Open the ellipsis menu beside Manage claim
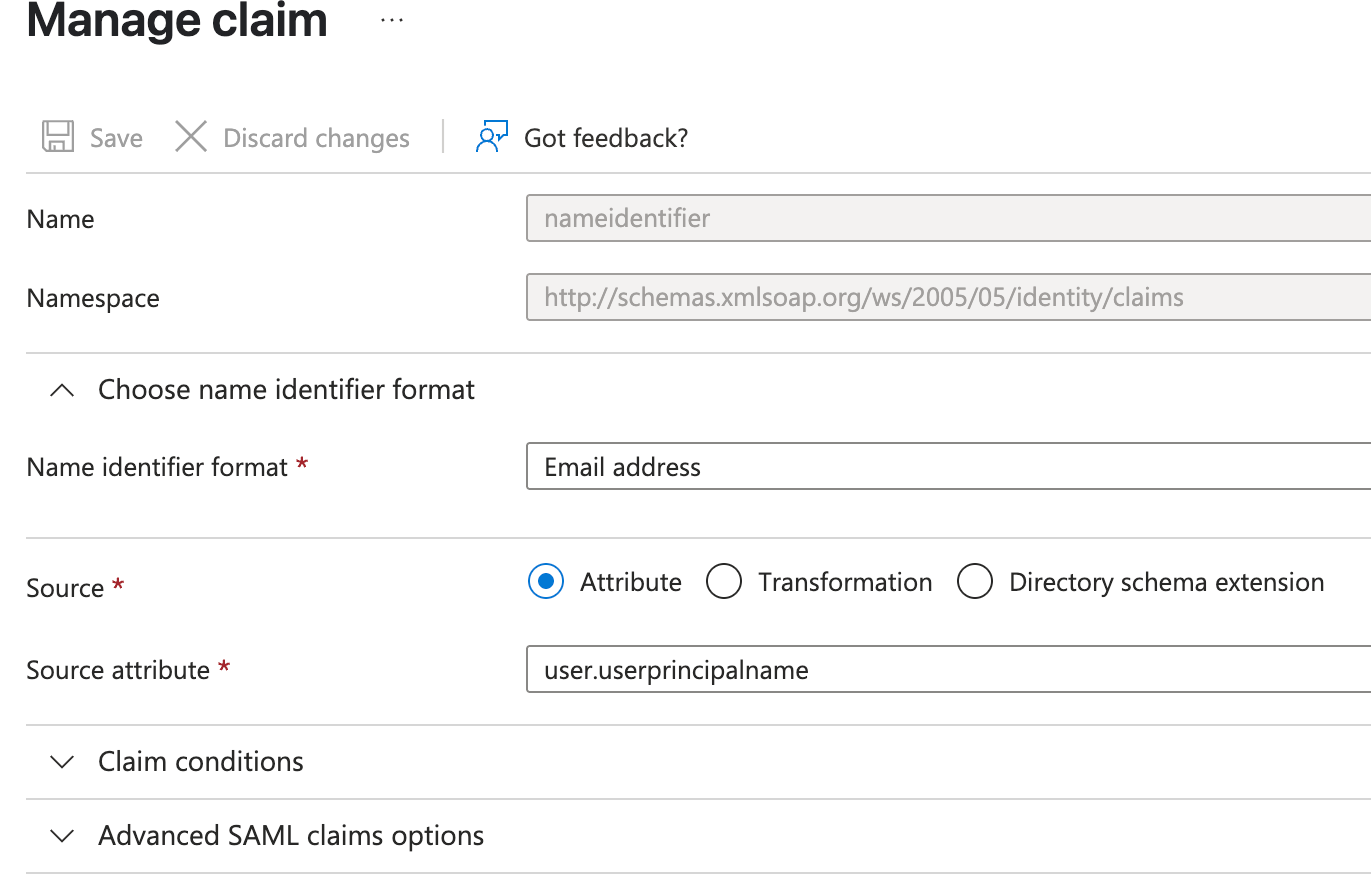Screen dimensions: 1371x896 click(392, 20)
